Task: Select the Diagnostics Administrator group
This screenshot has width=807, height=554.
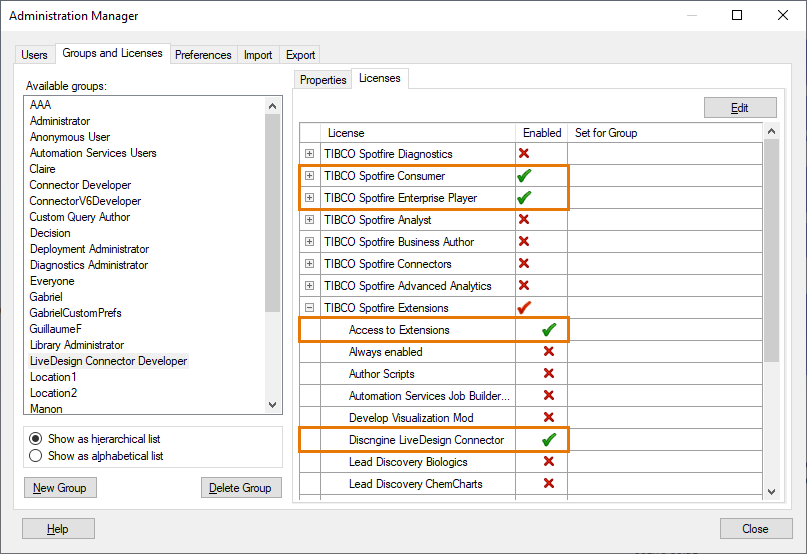Action: 89,265
